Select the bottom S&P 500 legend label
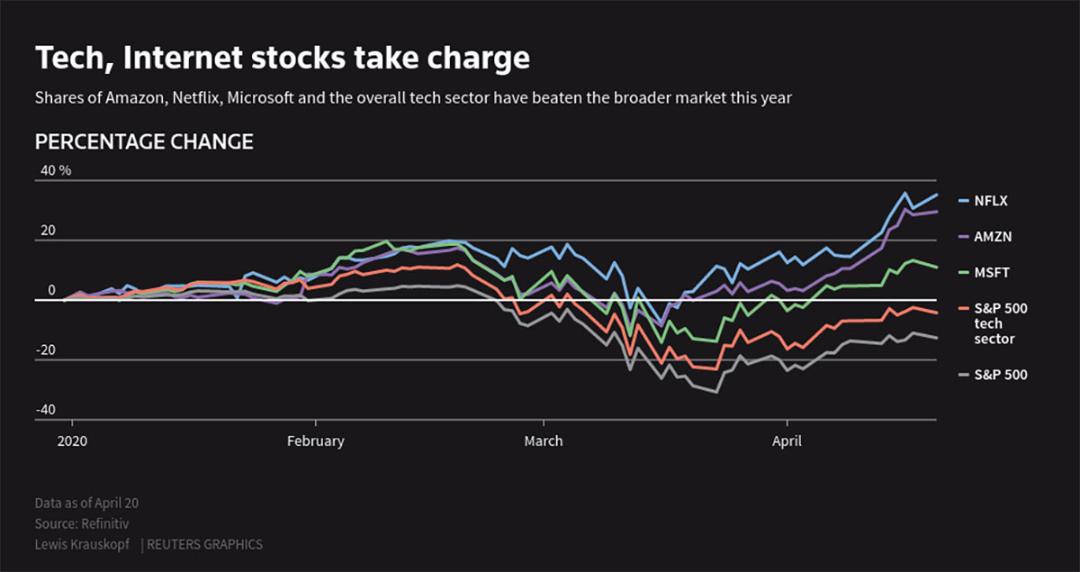The height and width of the screenshot is (572, 1080). (x=1001, y=375)
